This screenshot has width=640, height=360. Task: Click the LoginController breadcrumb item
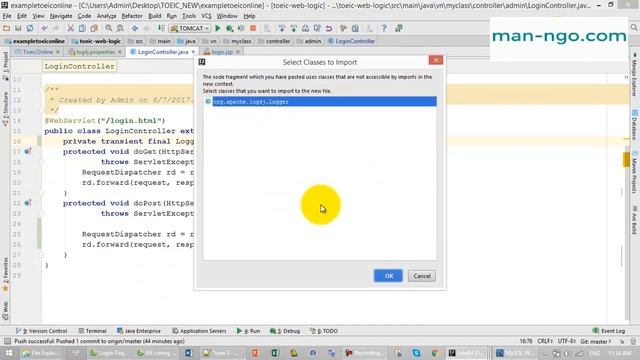pos(351,41)
